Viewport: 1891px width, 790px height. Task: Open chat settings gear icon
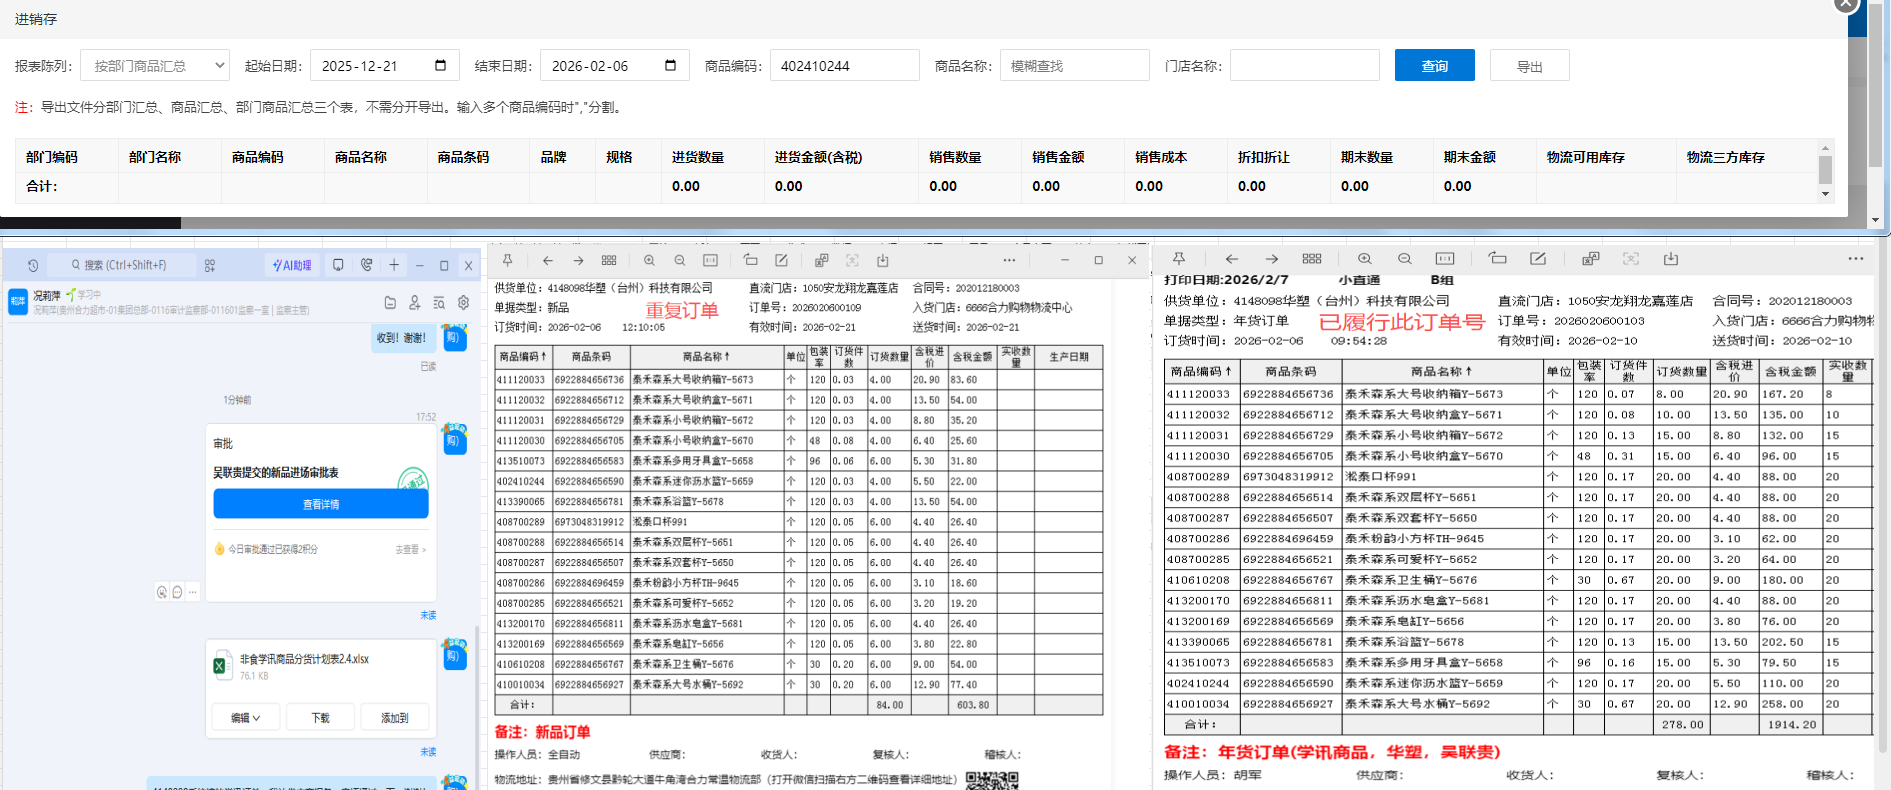[x=464, y=302]
